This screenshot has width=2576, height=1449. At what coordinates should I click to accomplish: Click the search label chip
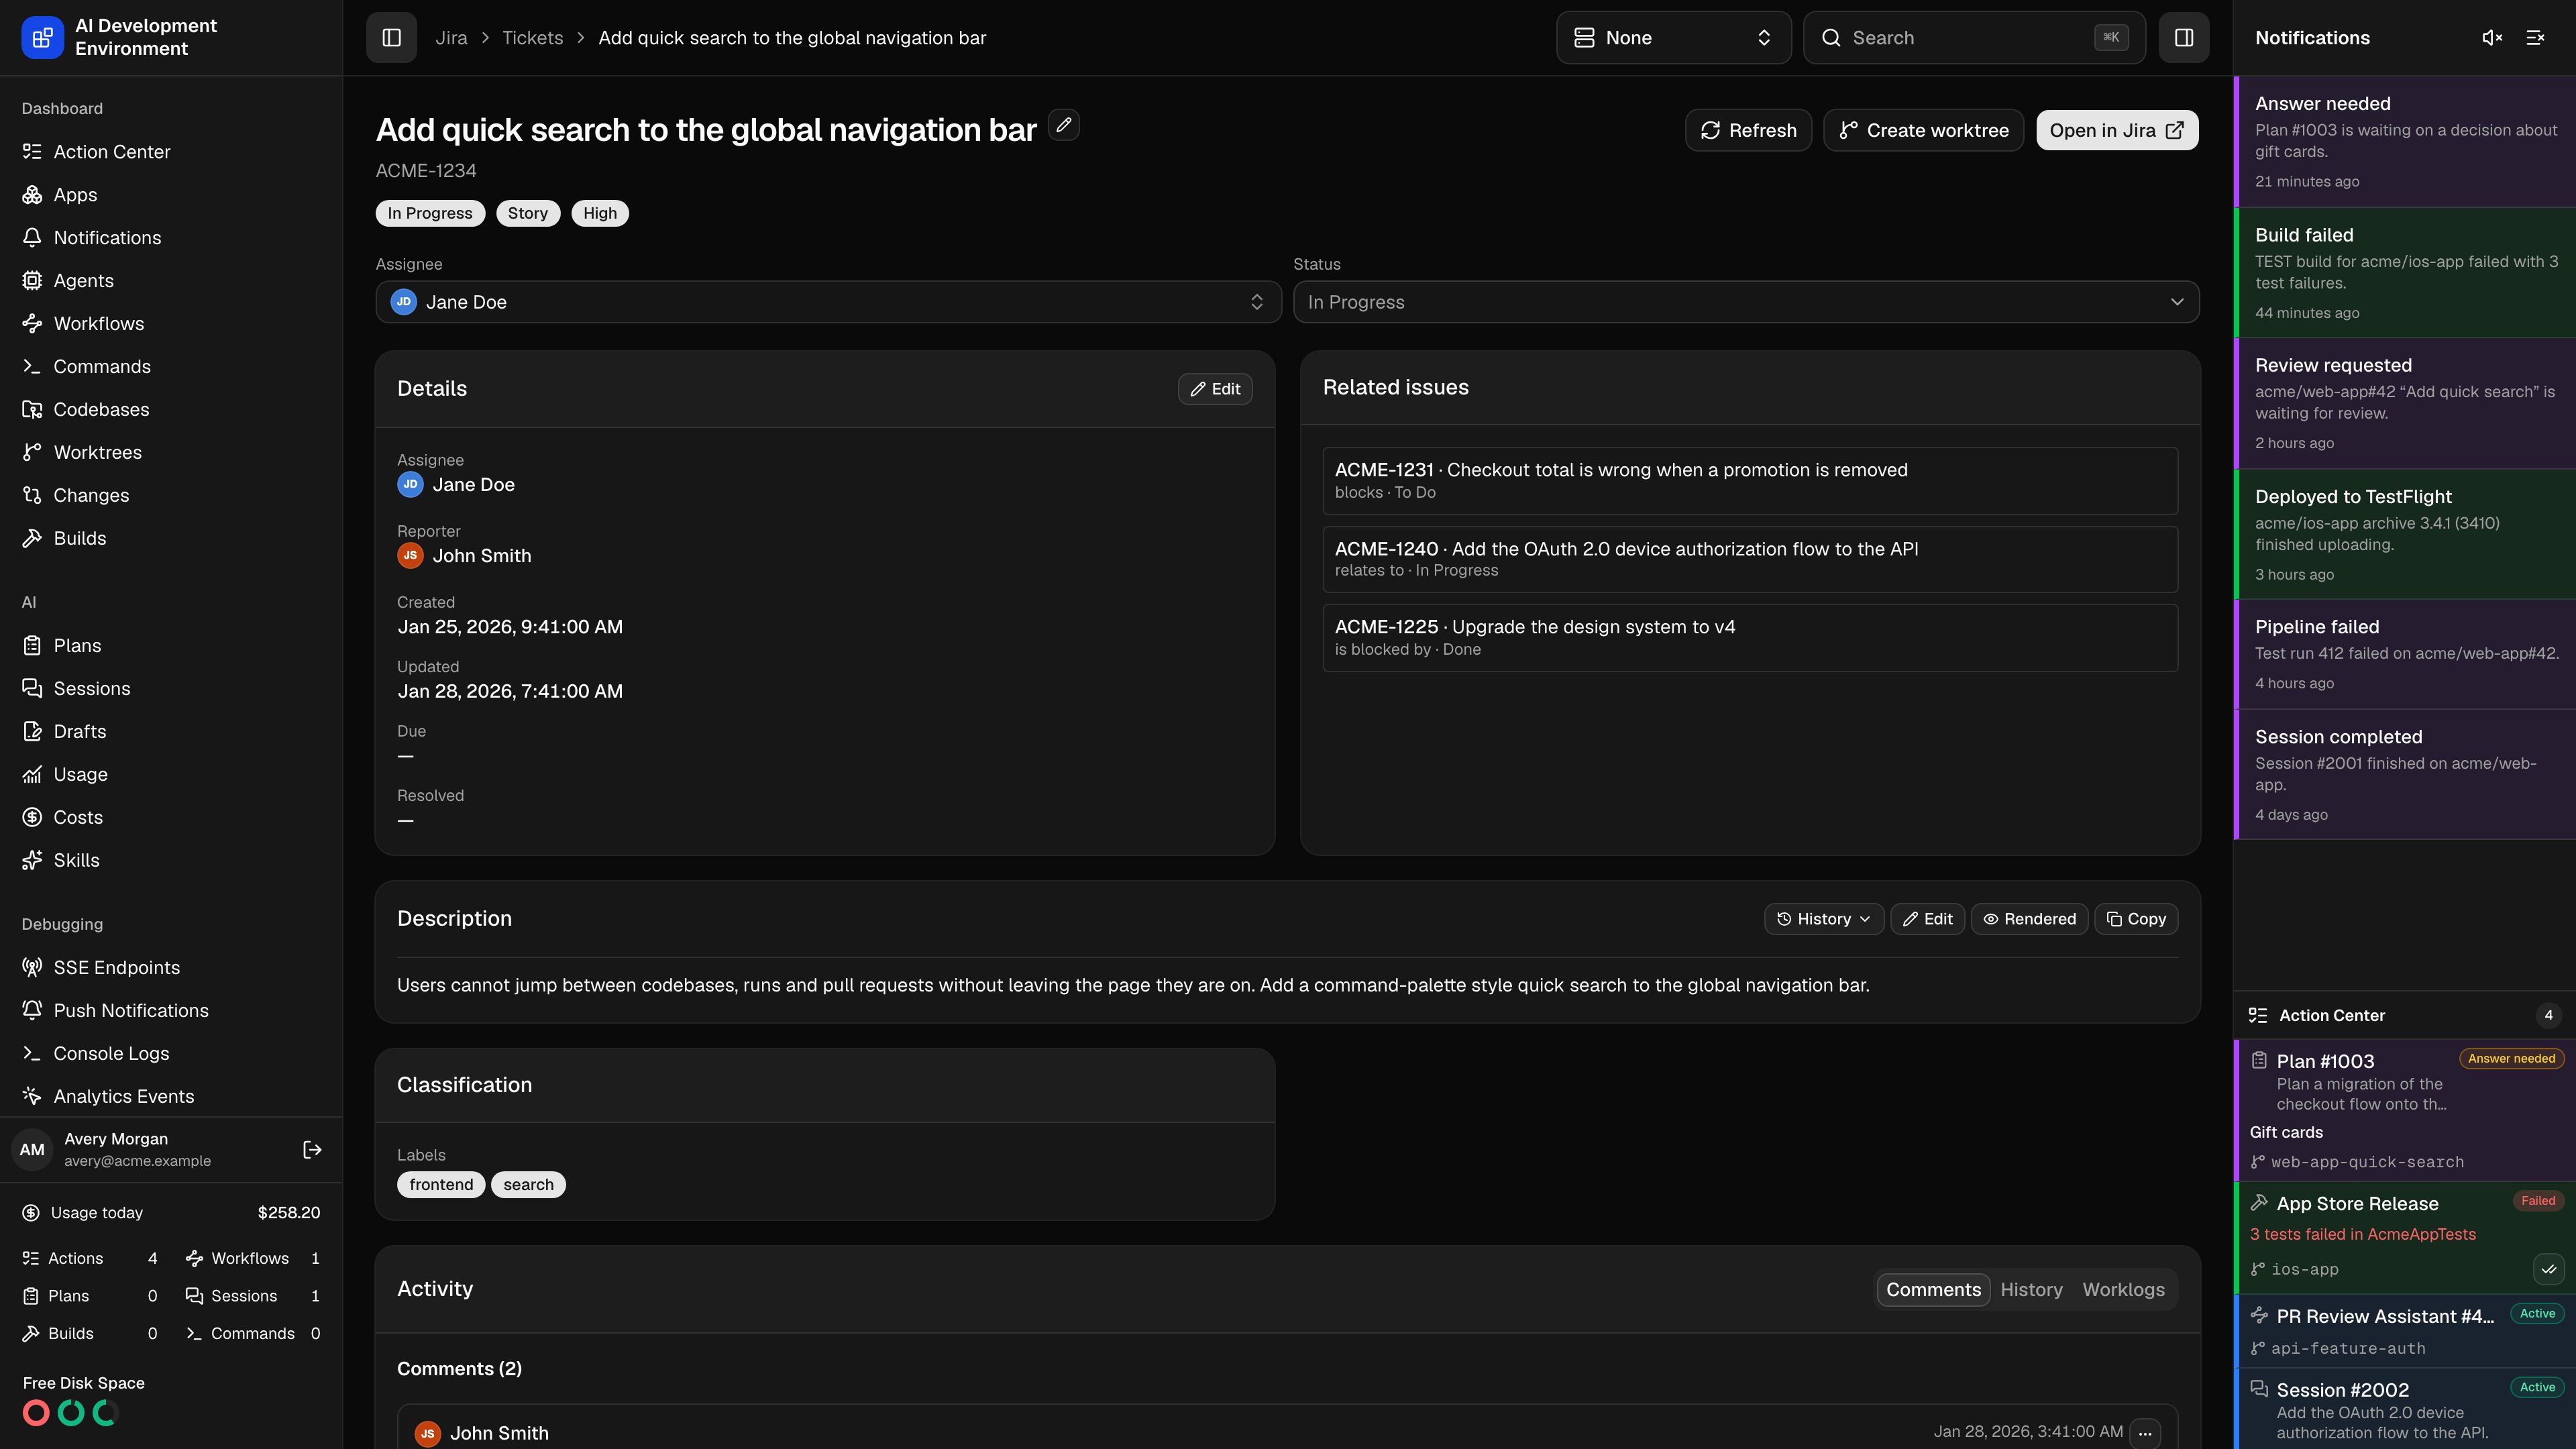tap(528, 1185)
